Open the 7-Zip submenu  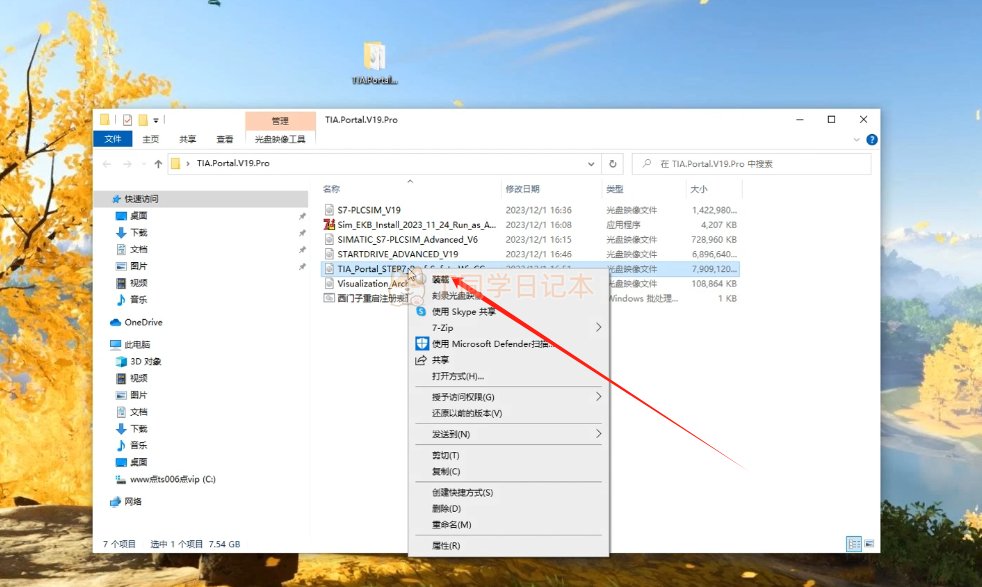coord(508,328)
